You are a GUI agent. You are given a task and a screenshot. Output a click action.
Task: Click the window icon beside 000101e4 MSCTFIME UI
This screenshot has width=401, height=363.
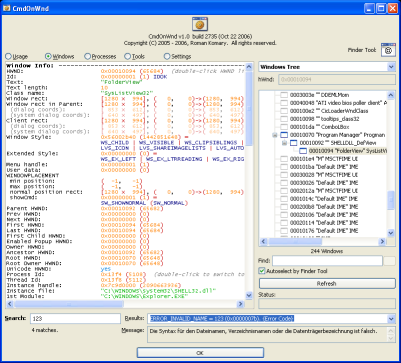(x=284, y=159)
